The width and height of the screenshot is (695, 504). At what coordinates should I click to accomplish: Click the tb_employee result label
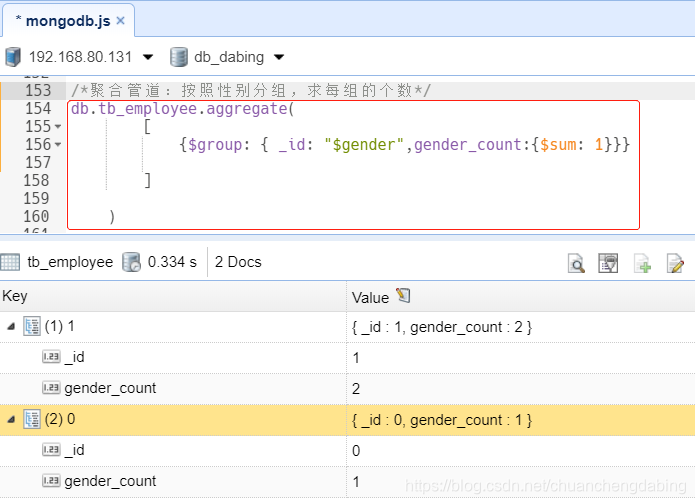click(70, 262)
